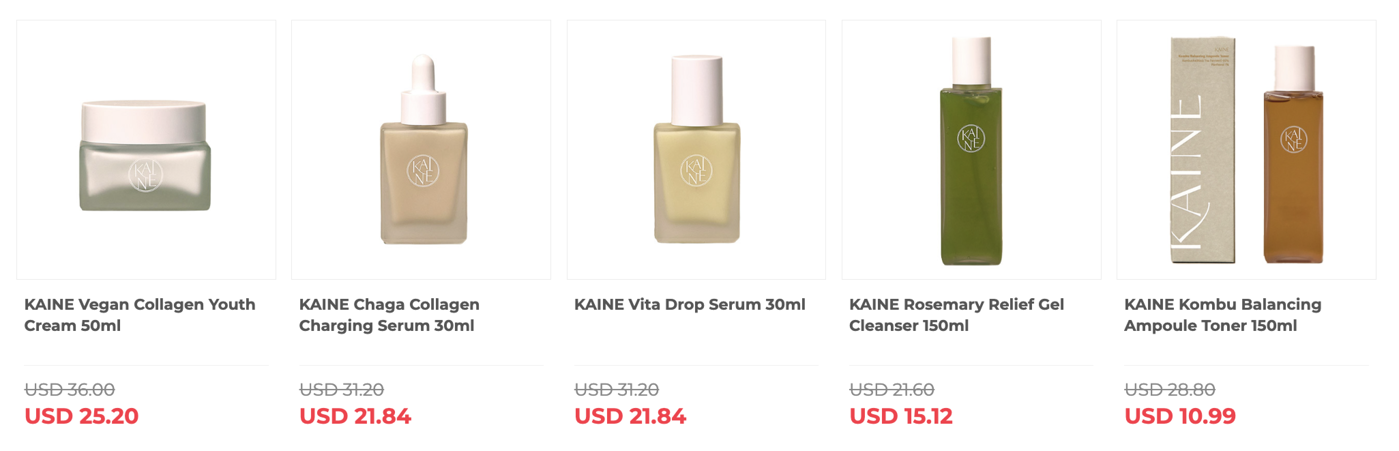The width and height of the screenshot is (1399, 451).
Task: Open the Chaga Collagen Charging Serum image
Action: [x=421, y=150]
